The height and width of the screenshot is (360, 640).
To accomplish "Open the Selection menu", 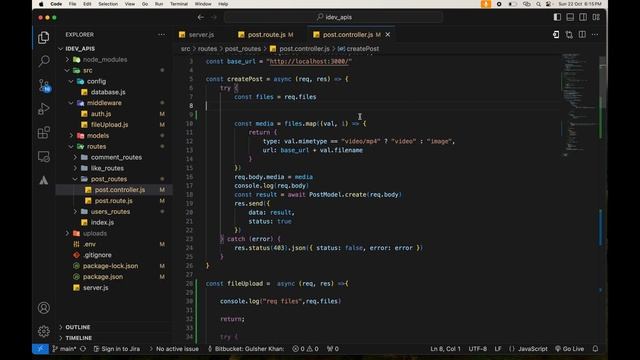I will [108, 4].
